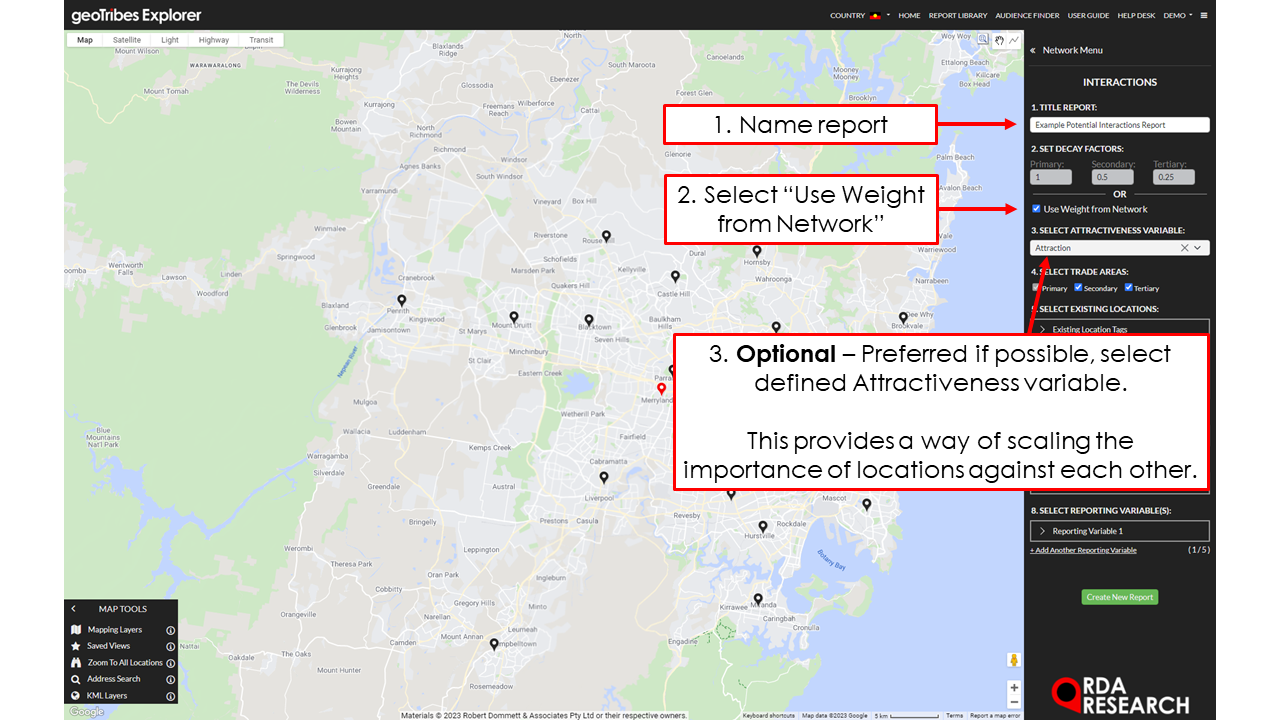Open info icon for Saved Views

[x=171, y=646]
